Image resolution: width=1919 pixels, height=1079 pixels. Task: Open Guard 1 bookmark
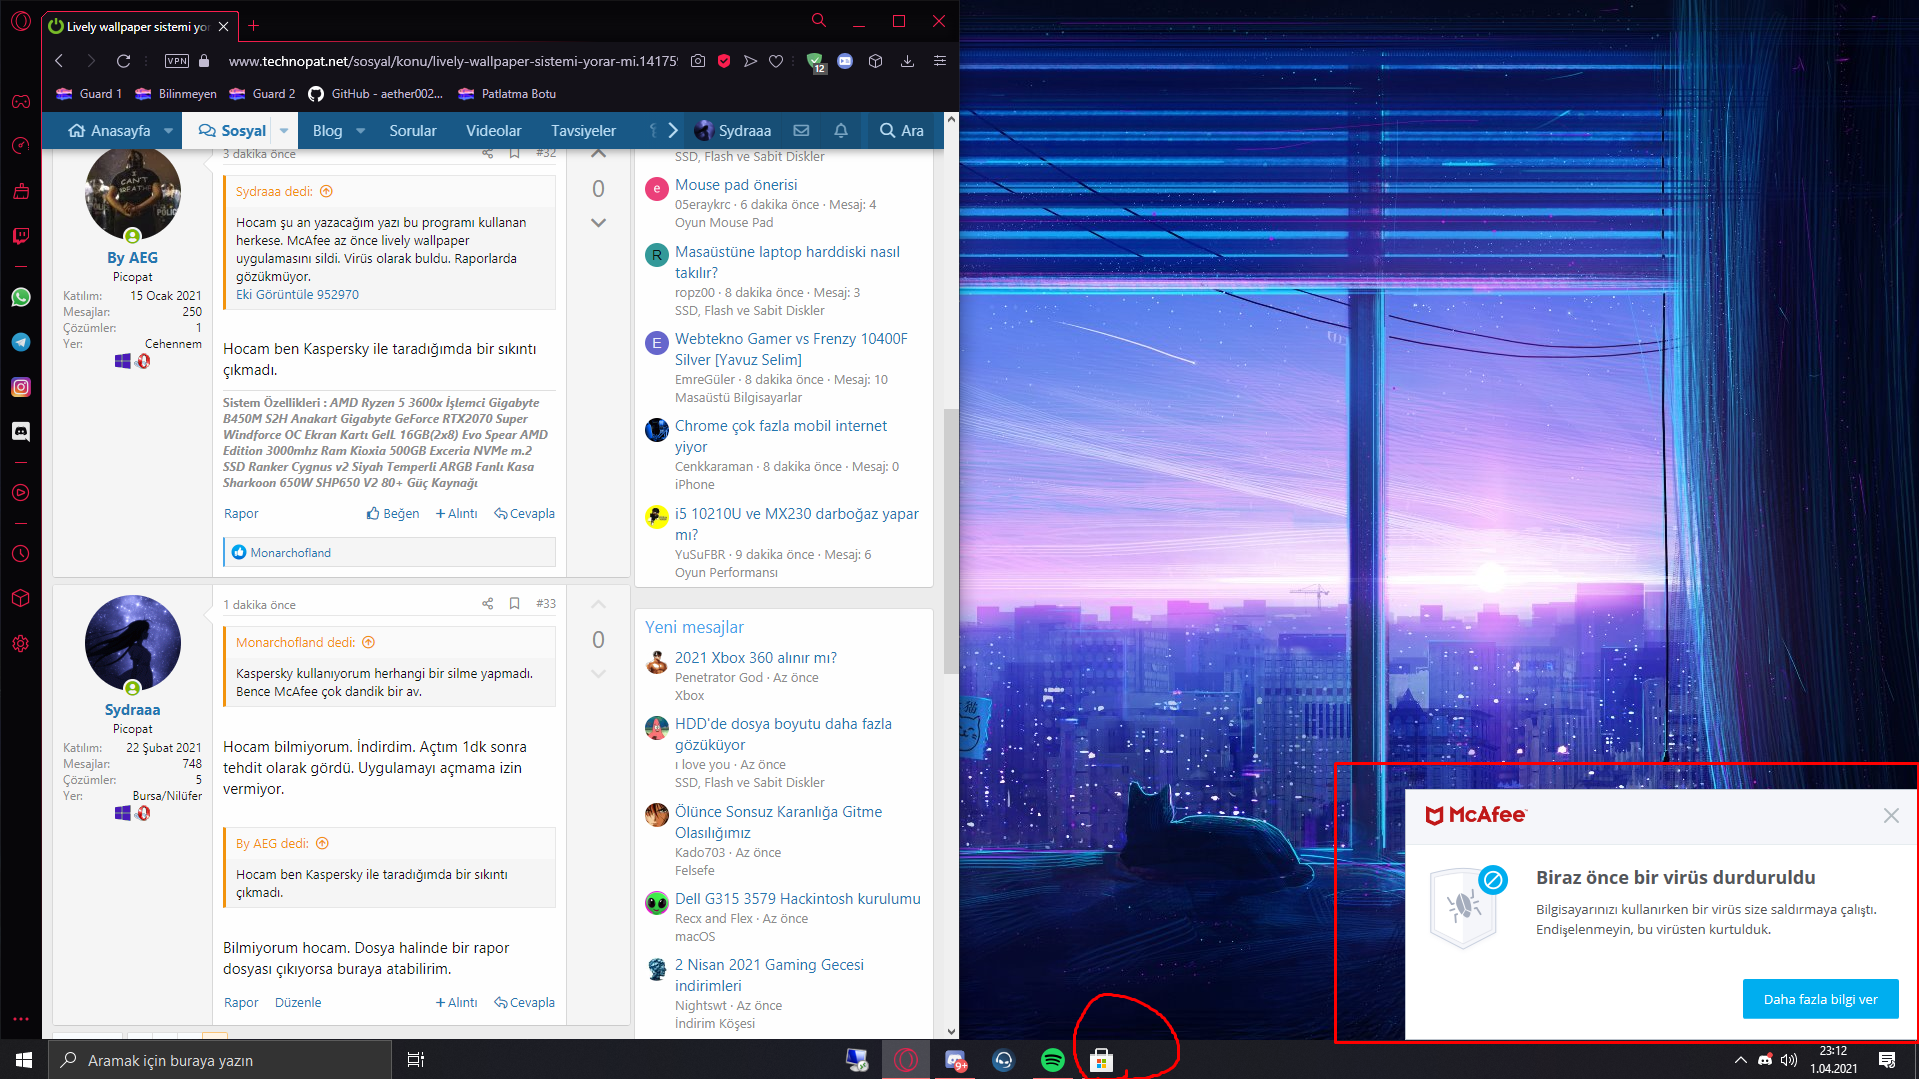click(x=89, y=94)
